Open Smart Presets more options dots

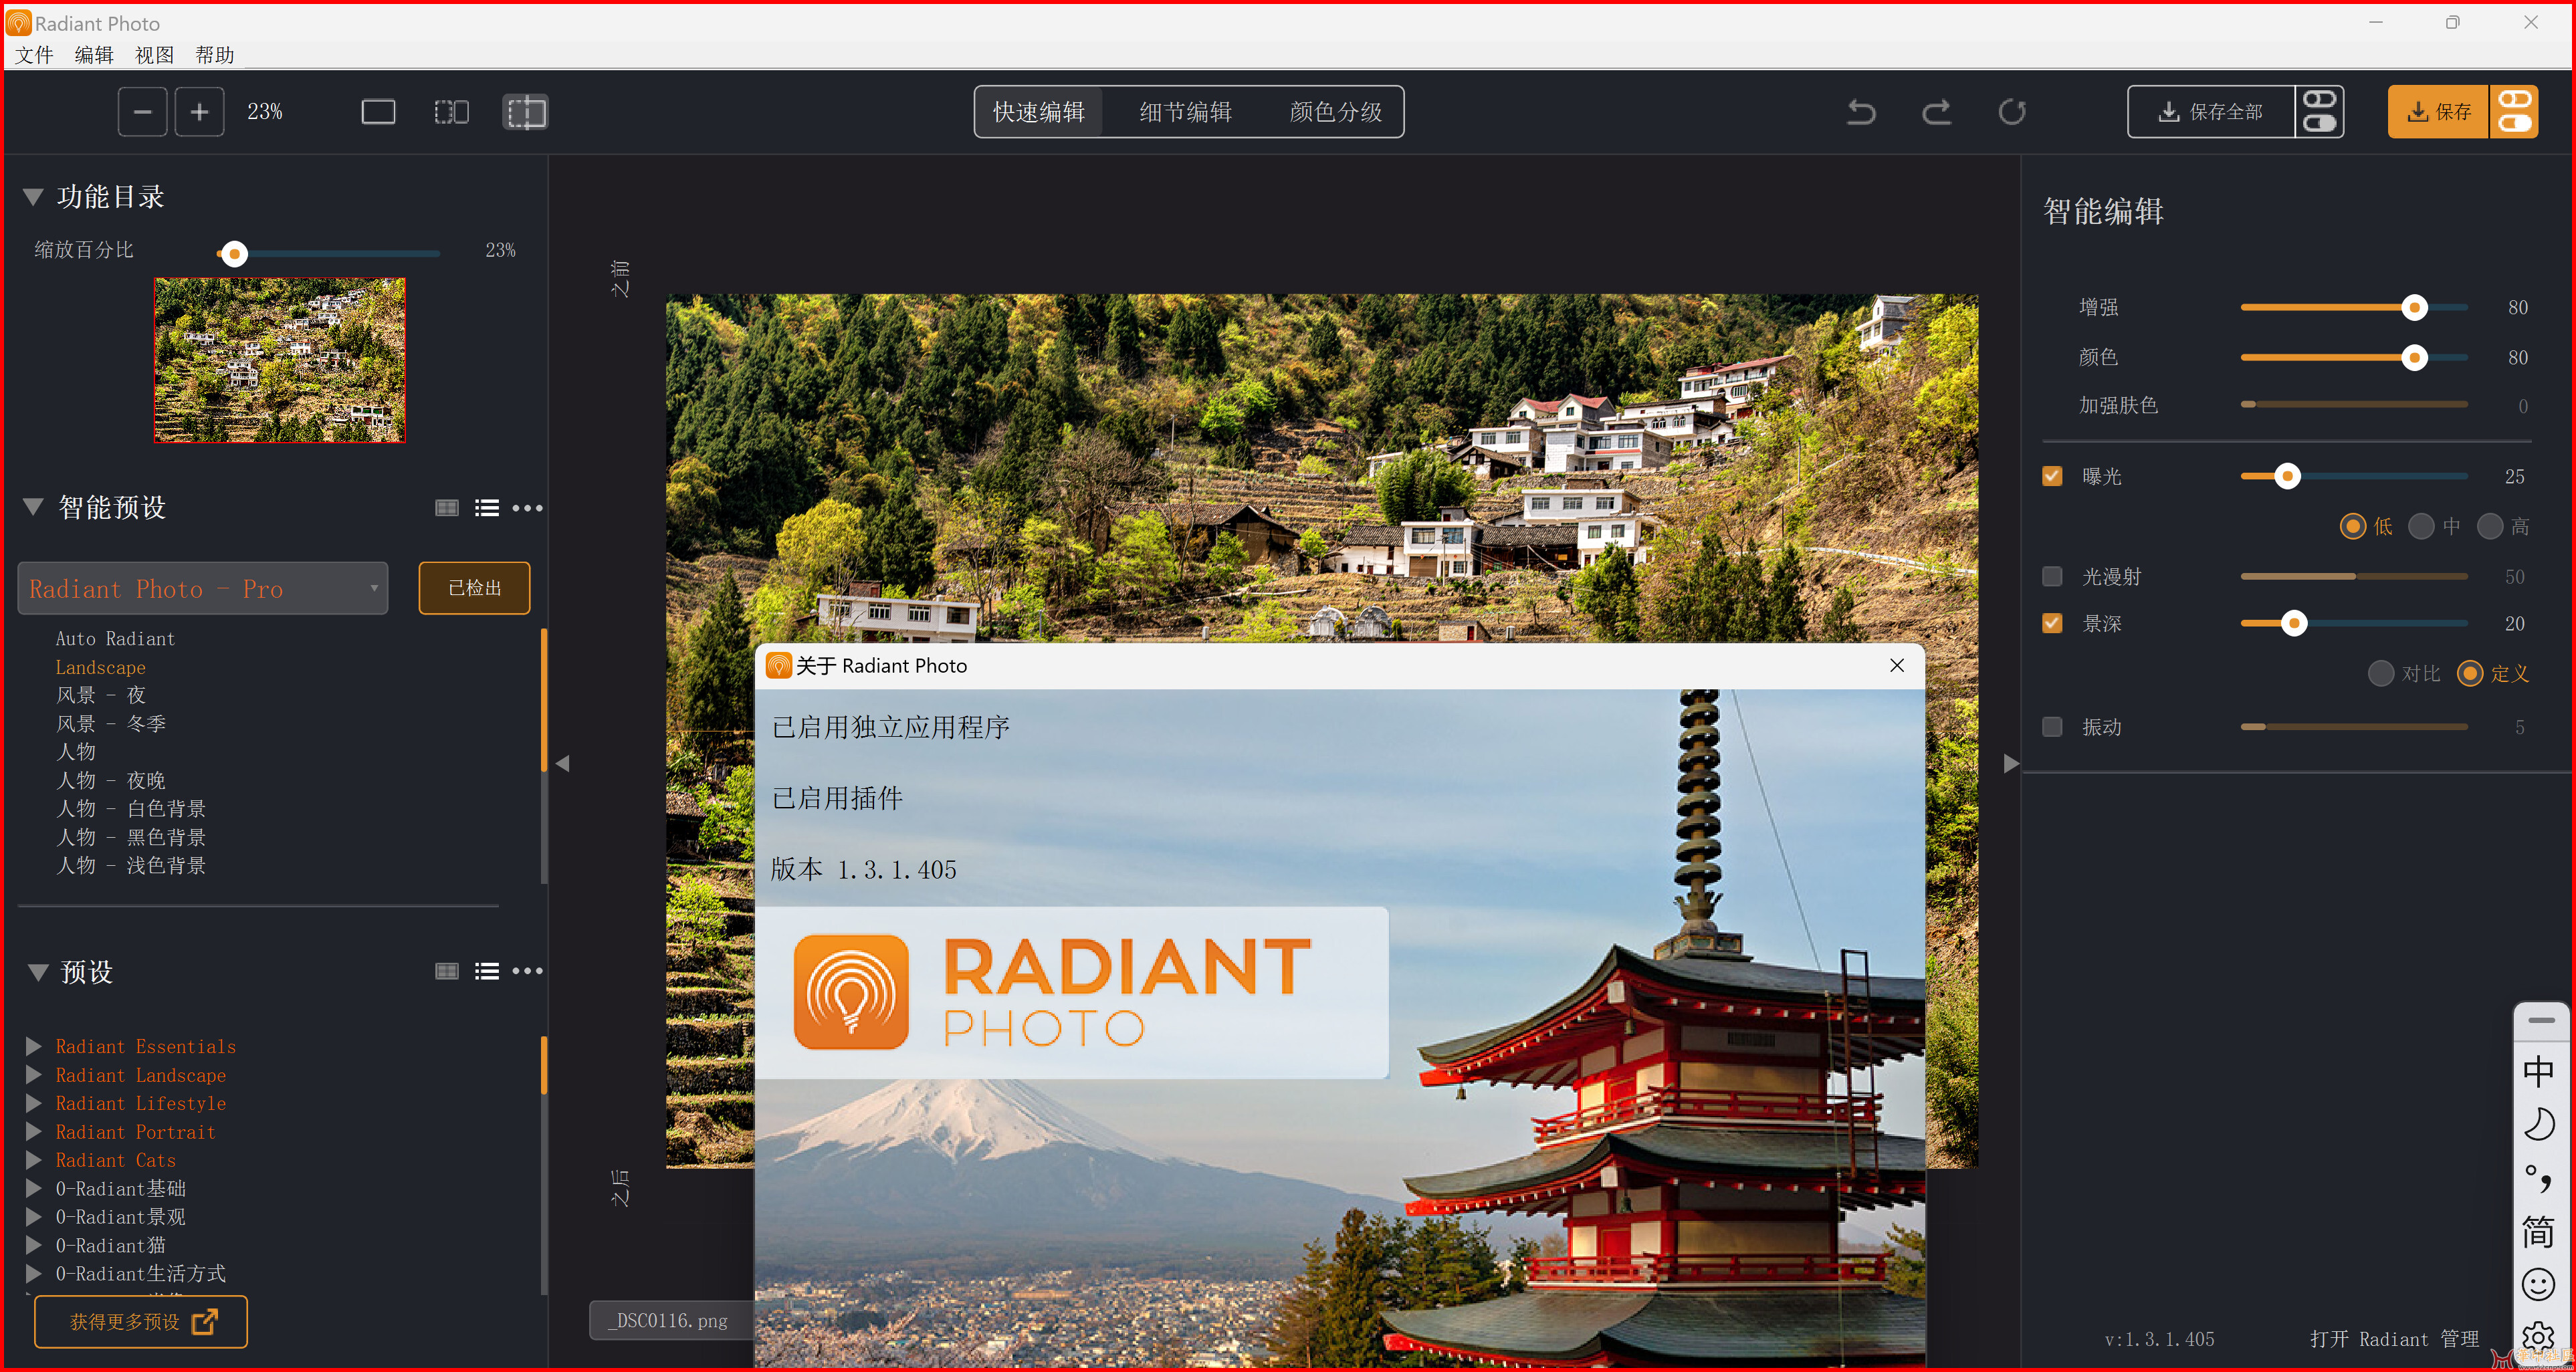528,508
